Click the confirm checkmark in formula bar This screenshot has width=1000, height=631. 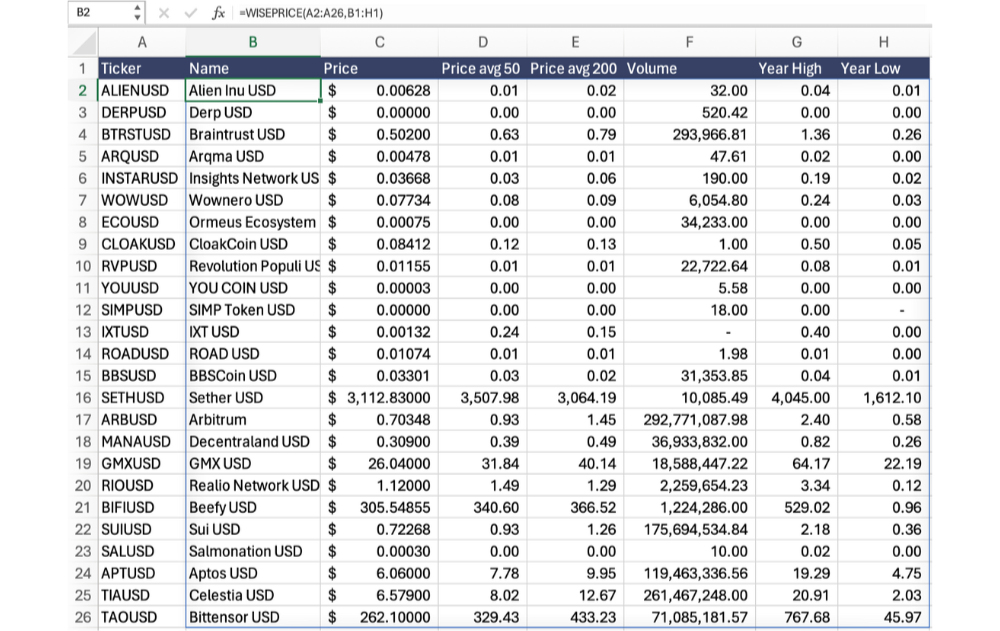[190, 13]
